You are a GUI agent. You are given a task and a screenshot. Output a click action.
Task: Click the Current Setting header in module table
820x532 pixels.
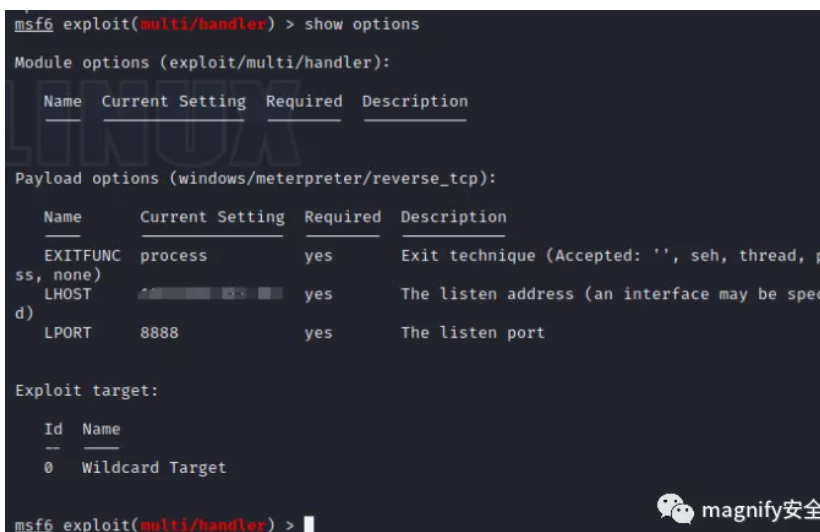coord(174,101)
